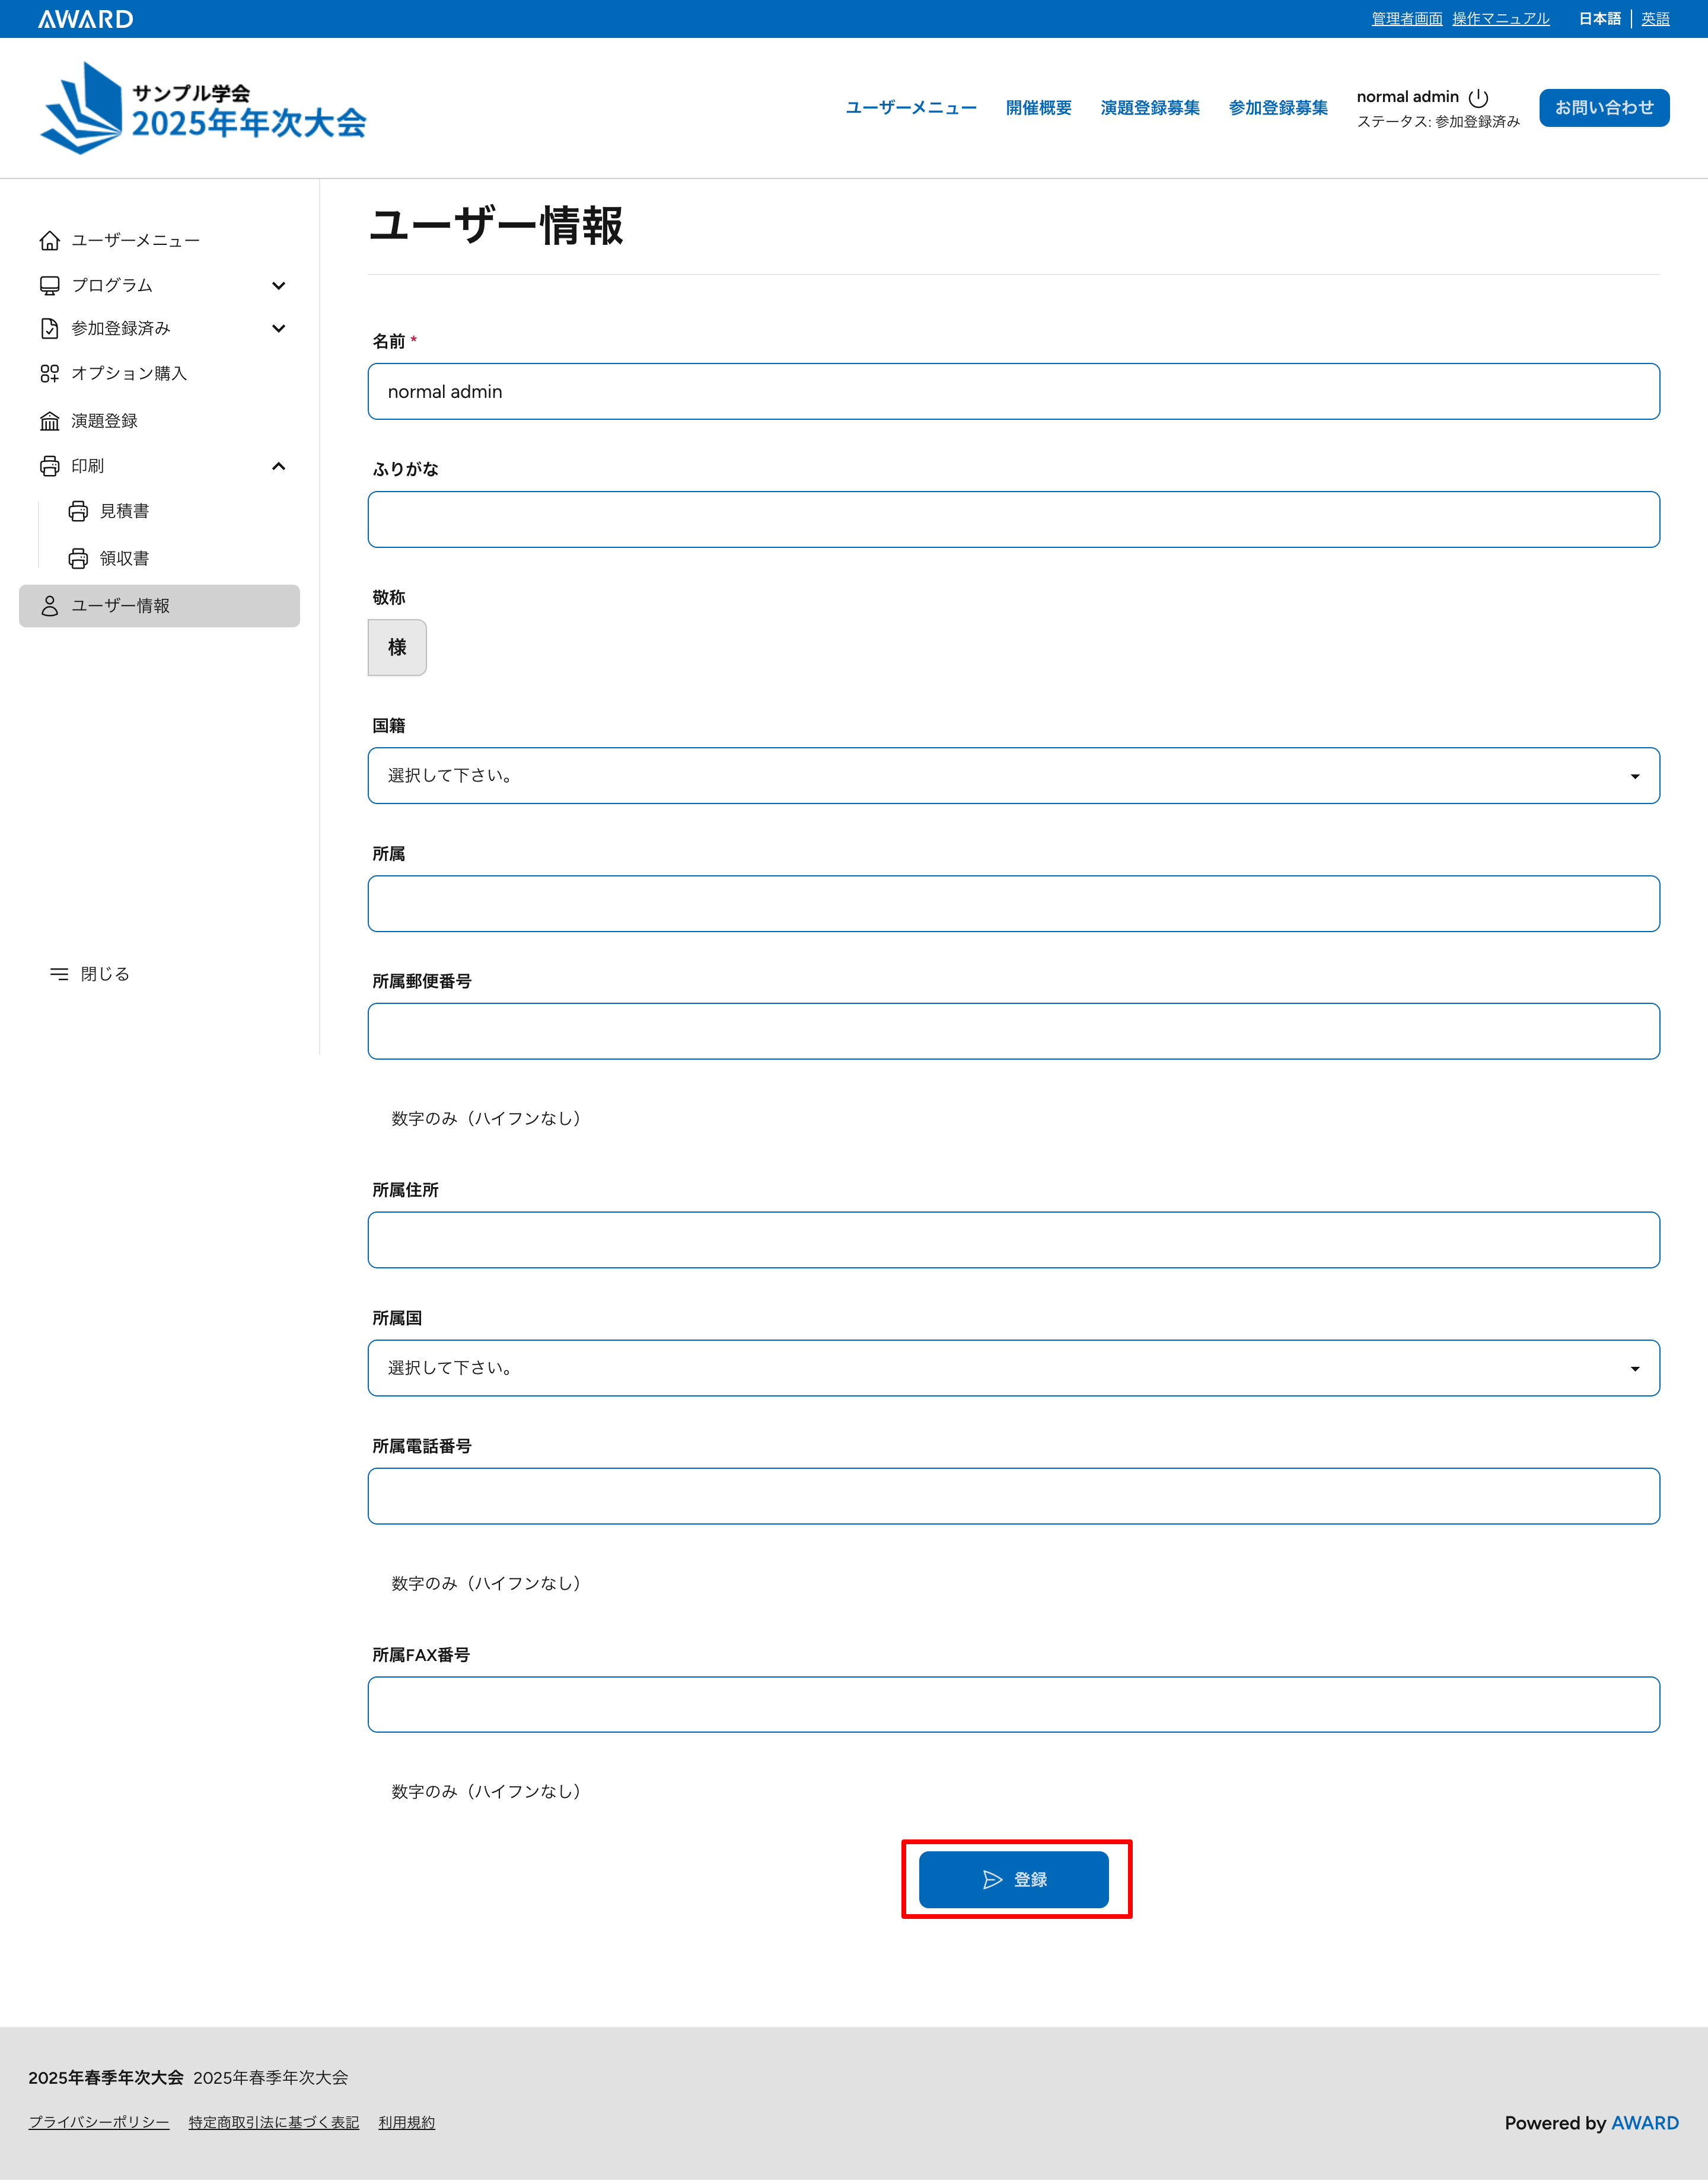Screen dimensions: 1708x2181
Task: Open ユーザーメニュー in the header navigation
Action: (x=911, y=107)
